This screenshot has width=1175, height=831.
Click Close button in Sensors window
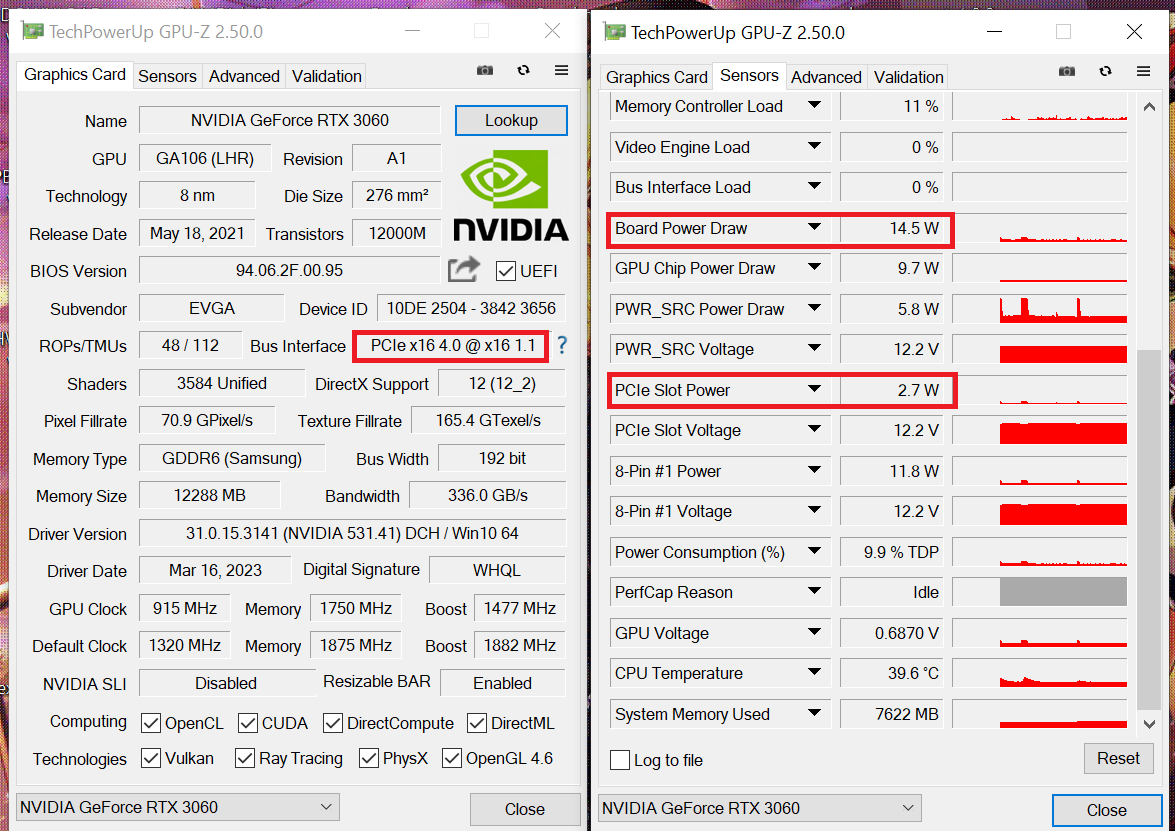(x=1107, y=810)
